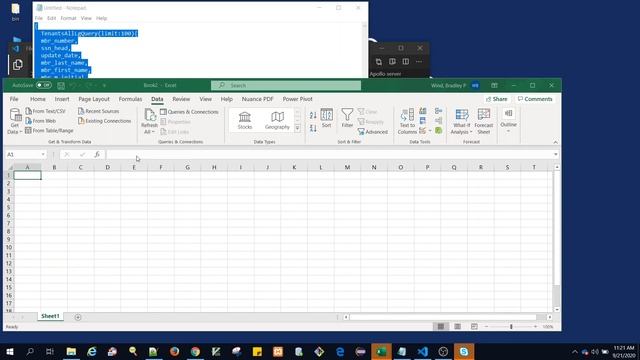Image resolution: width=640 pixels, height=360 pixels.
Task: Open Visual Studio Code from taskbar
Action: [422, 351]
